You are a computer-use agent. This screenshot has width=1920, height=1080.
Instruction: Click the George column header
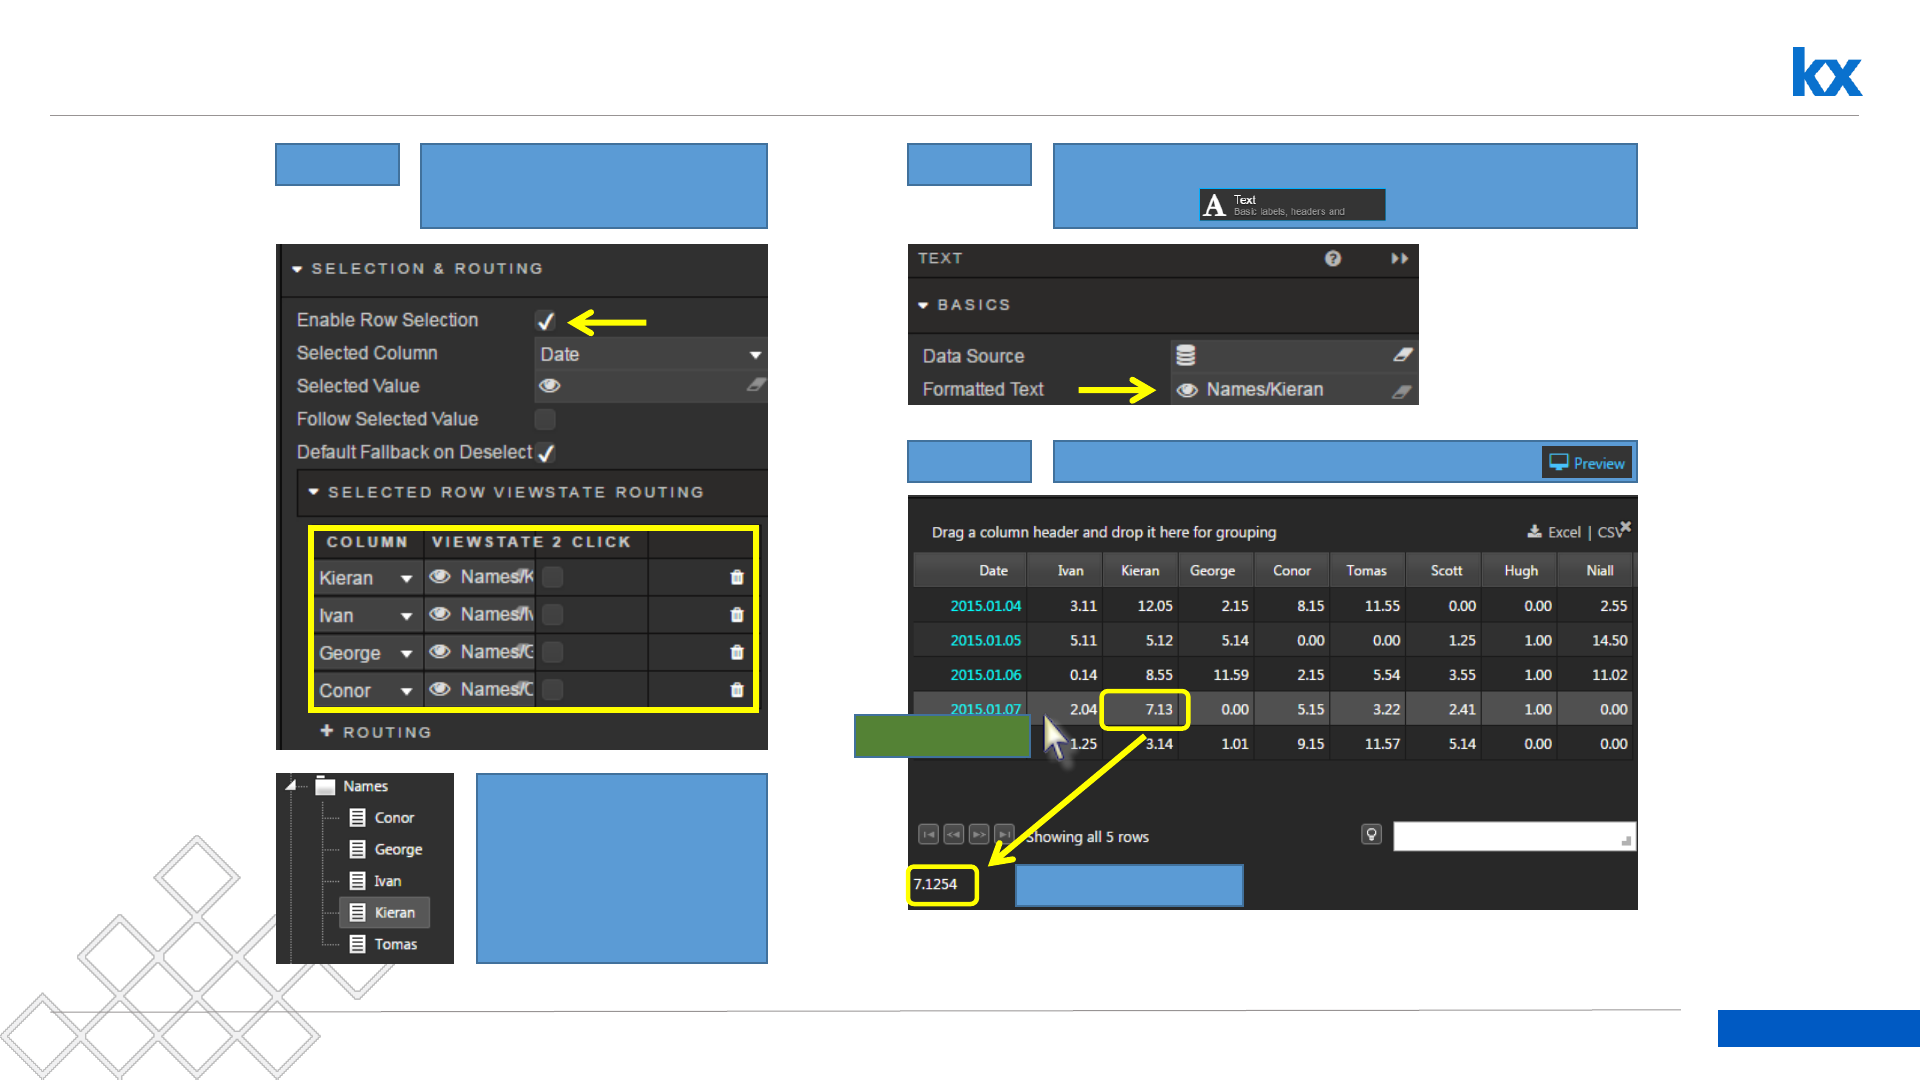[1212, 571]
